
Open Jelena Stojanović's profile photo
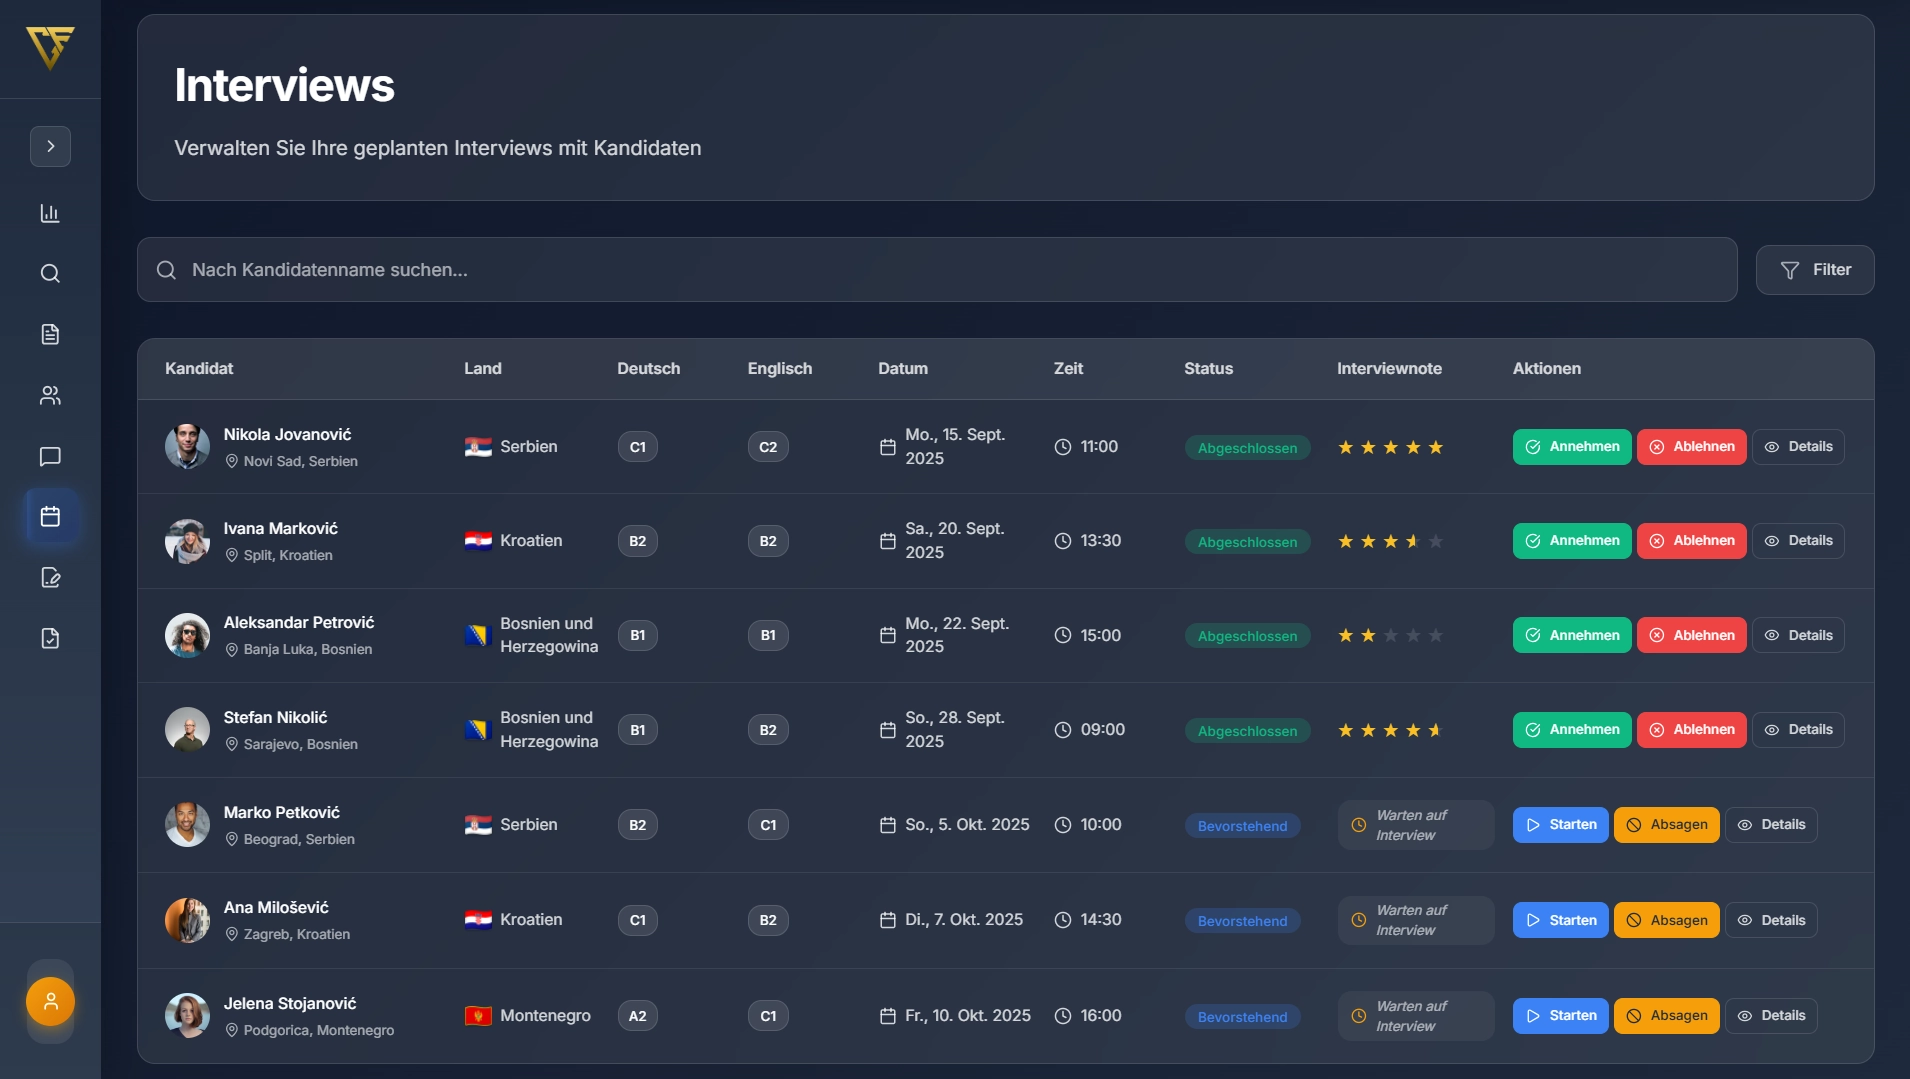coord(187,1015)
